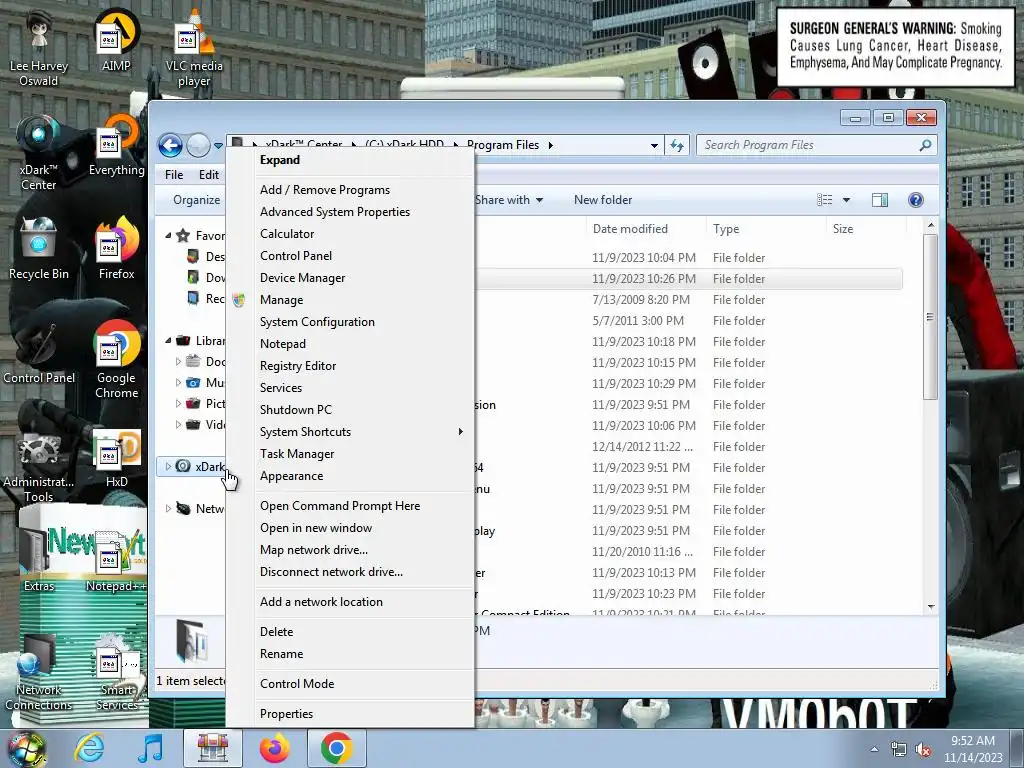Click the scrollbar down arrow
This screenshot has width=1024, height=768.
point(931,607)
